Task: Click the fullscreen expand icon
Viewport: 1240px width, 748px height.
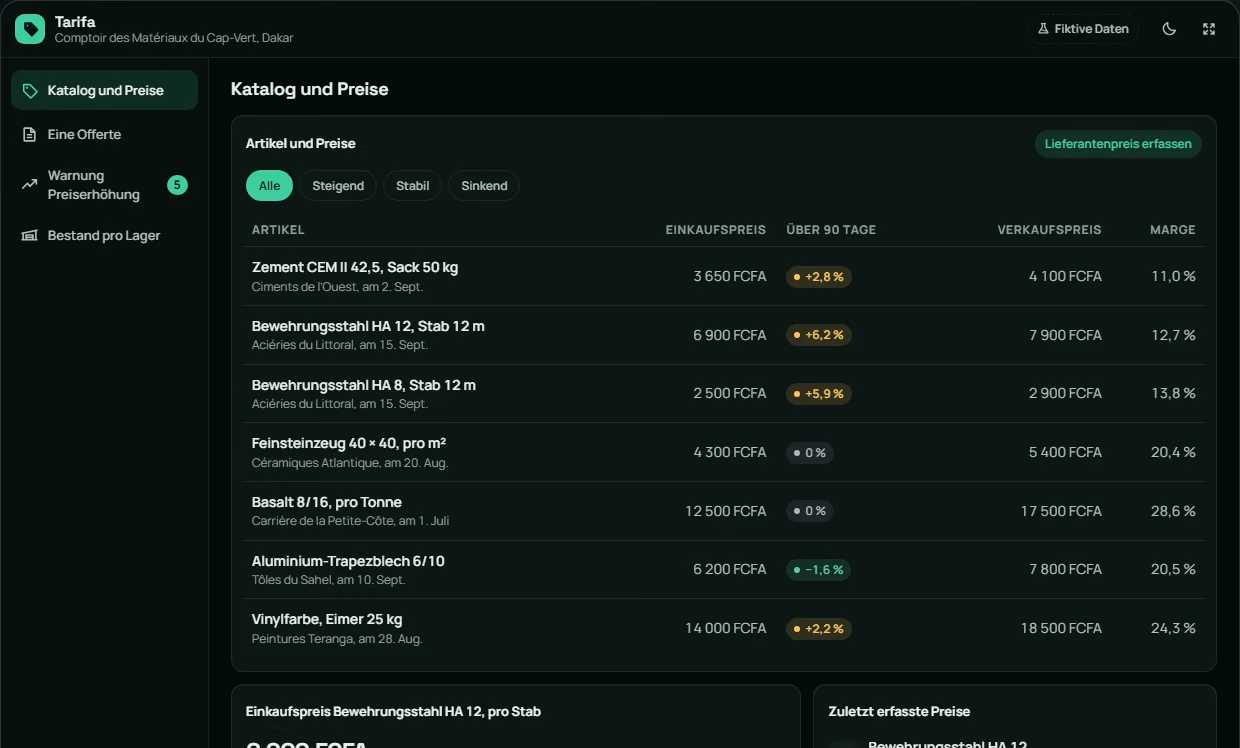Action: coord(1209,29)
